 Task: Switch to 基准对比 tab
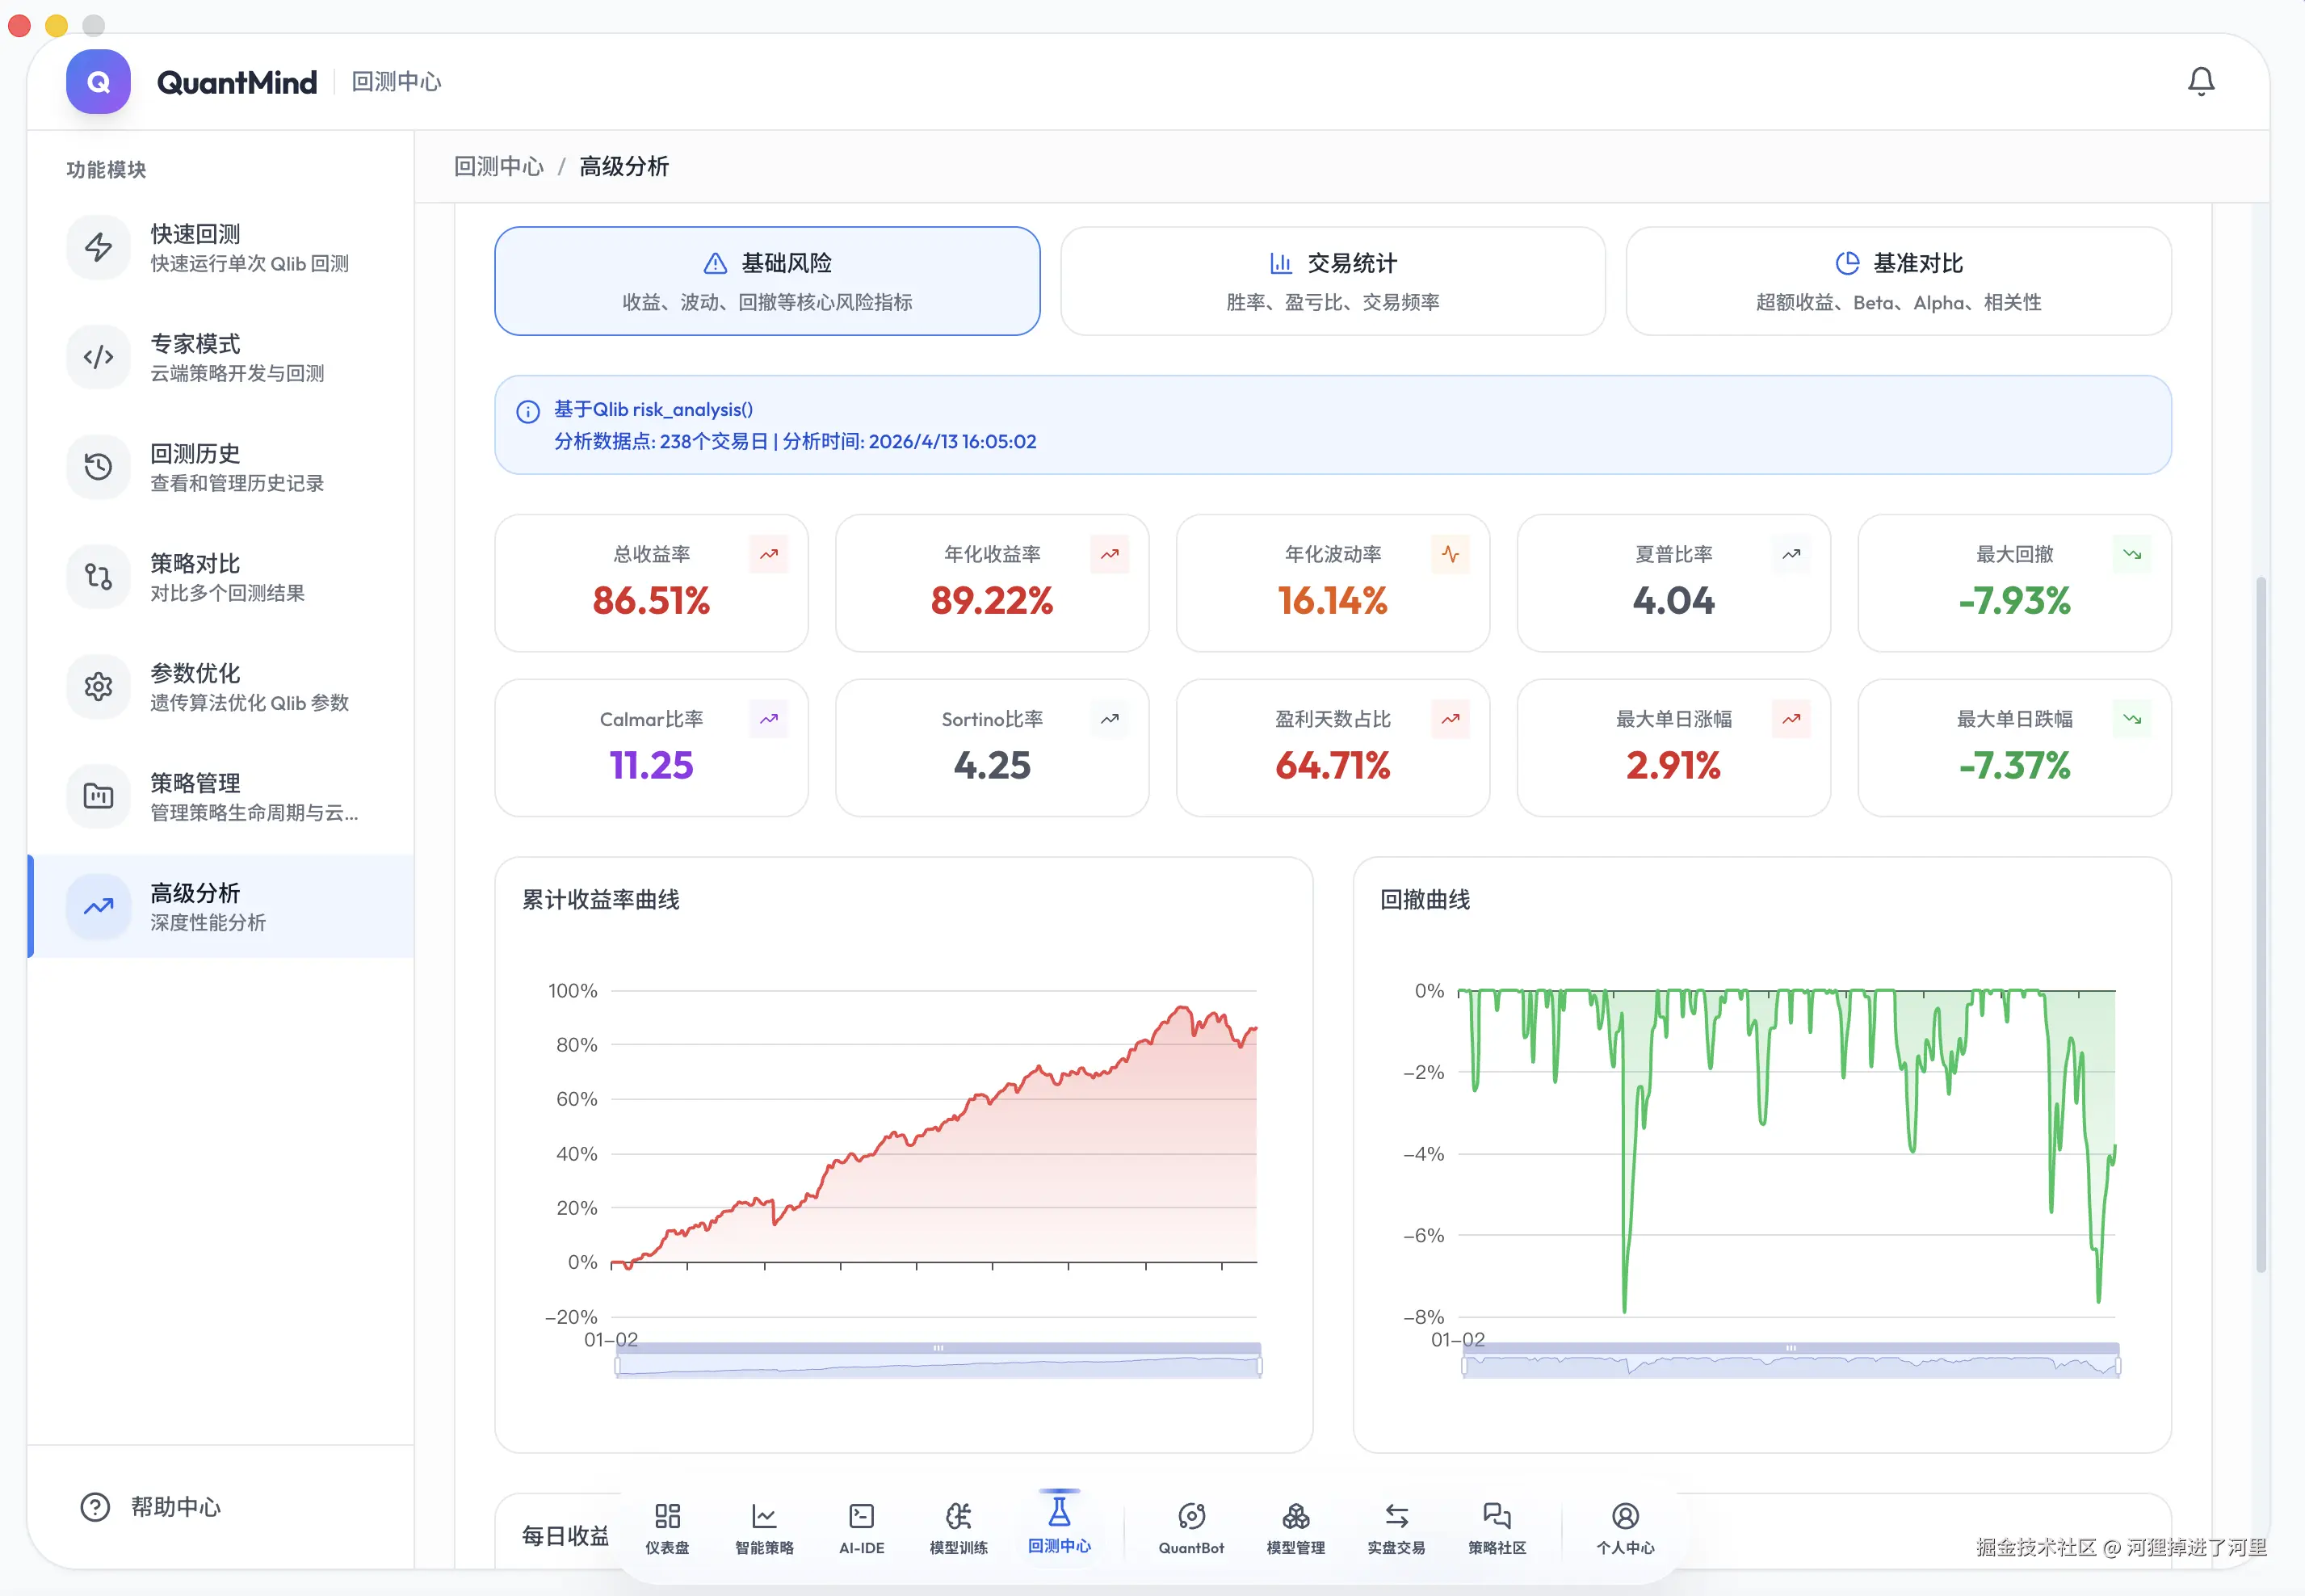click(x=1898, y=281)
